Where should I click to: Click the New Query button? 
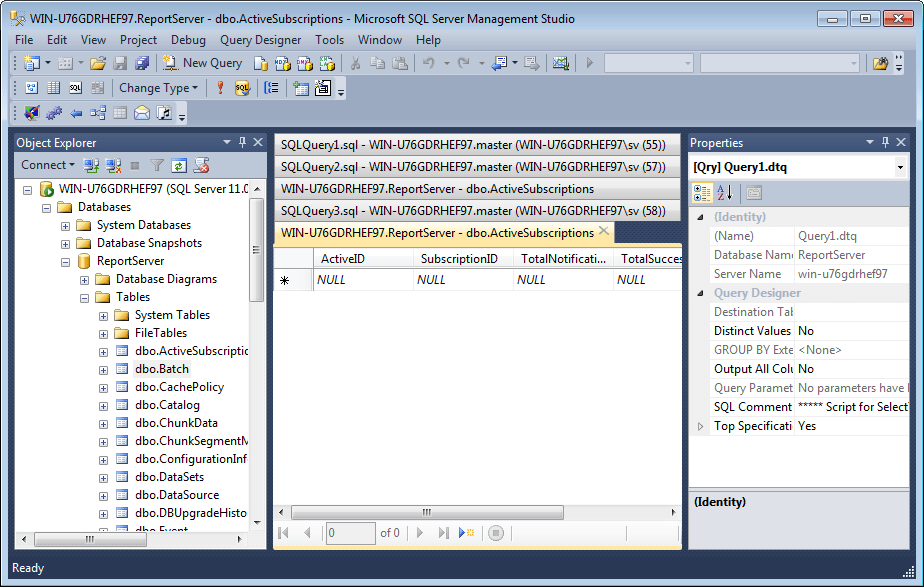point(203,62)
